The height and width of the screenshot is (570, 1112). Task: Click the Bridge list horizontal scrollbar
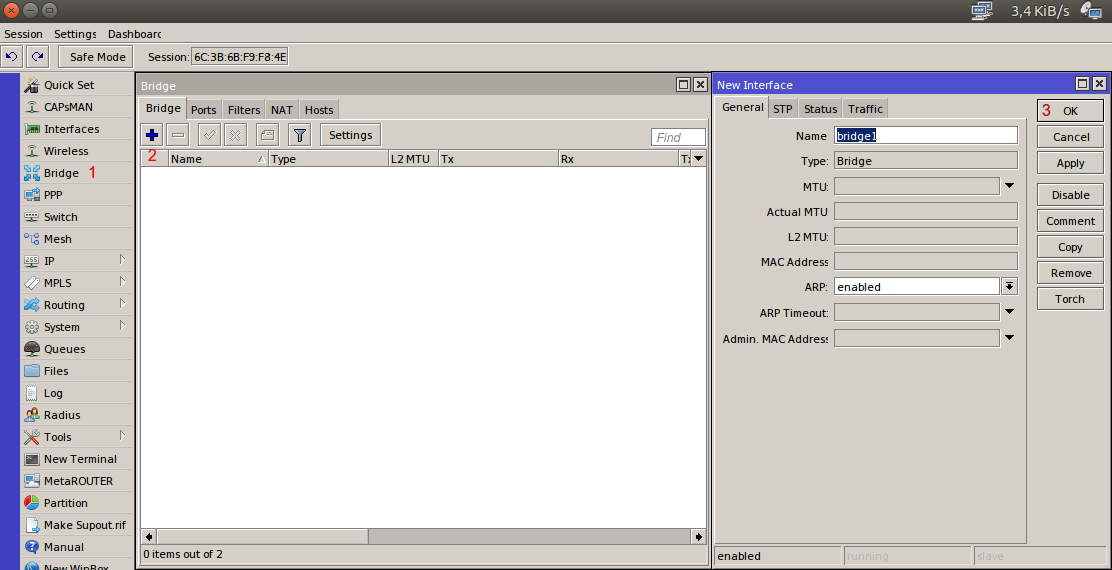pos(422,537)
